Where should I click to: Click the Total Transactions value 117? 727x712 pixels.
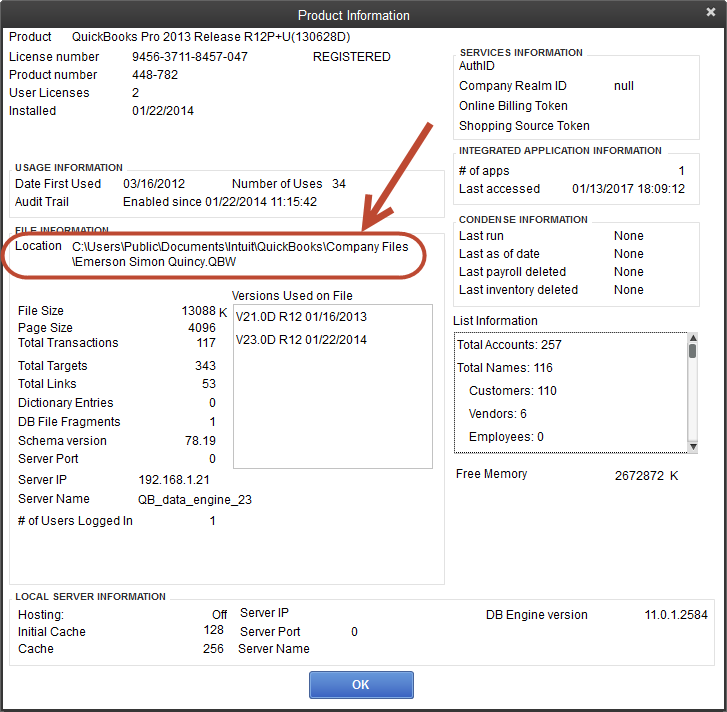pyautogui.click(x=206, y=343)
